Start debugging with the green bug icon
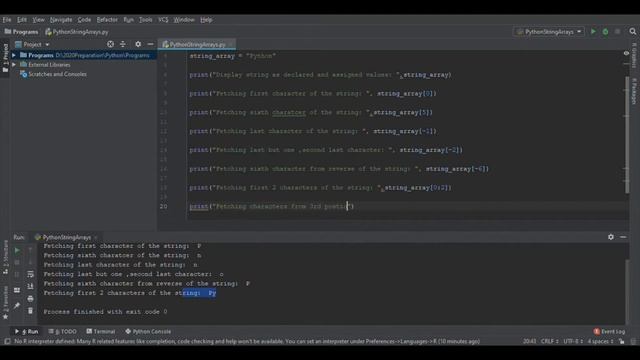 coord(605,31)
